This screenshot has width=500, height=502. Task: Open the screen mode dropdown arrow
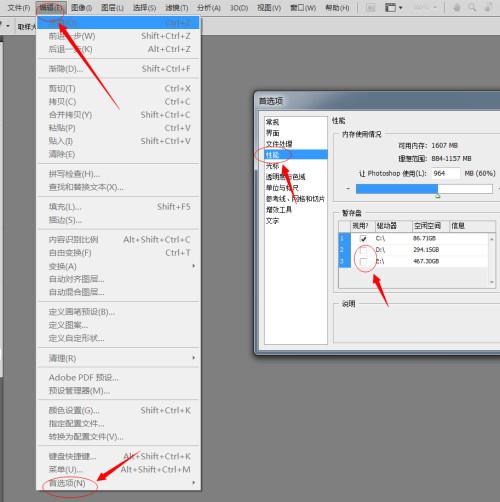[401, 8]
